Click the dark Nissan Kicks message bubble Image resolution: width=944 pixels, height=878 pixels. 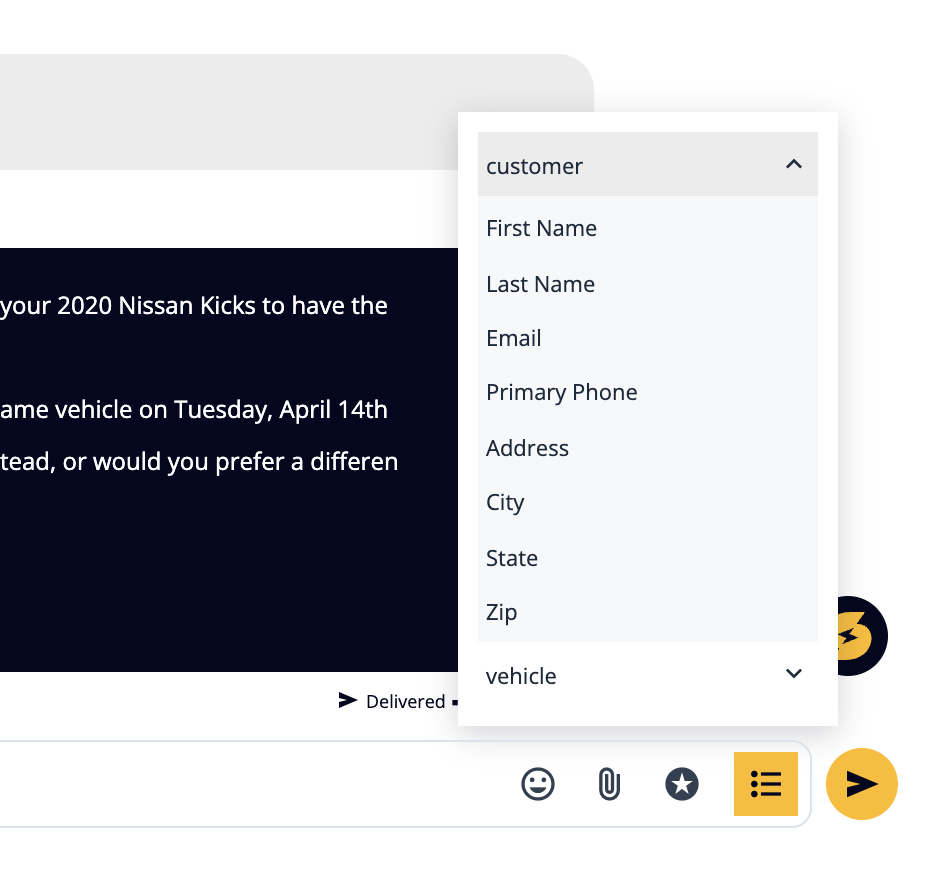tap(229, 459)
